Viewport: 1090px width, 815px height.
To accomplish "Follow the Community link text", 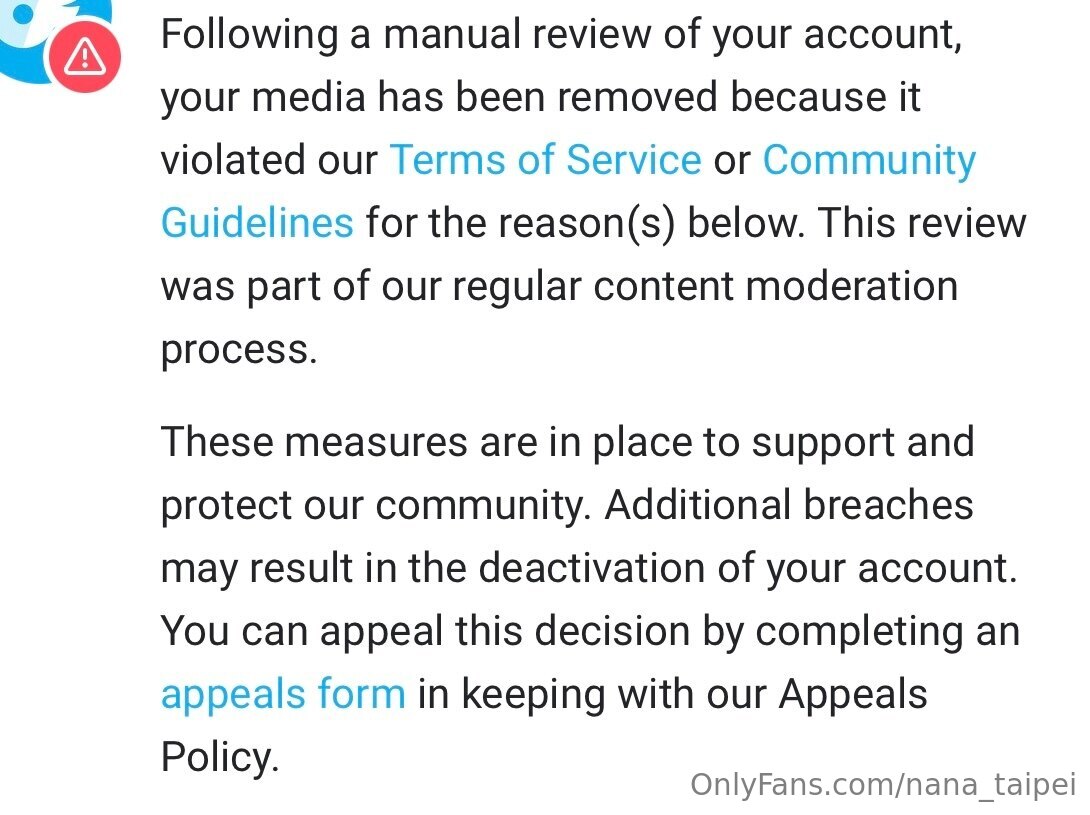I will [869, 159].
